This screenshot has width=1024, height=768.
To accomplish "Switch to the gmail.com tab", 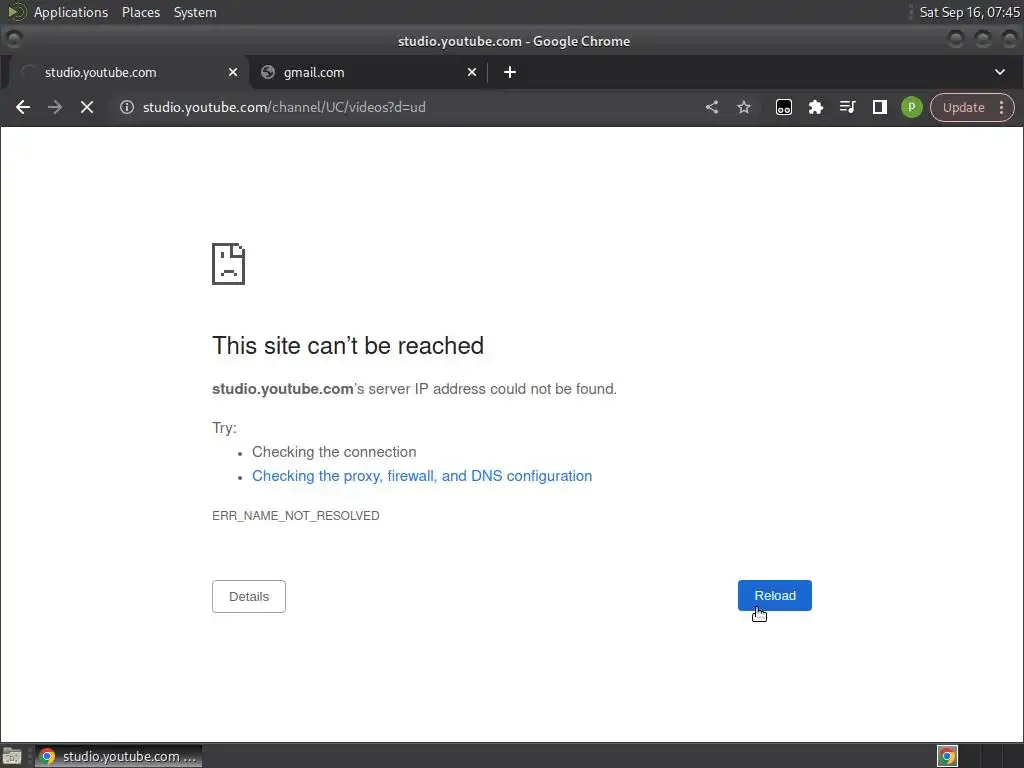I will [368, 72].
